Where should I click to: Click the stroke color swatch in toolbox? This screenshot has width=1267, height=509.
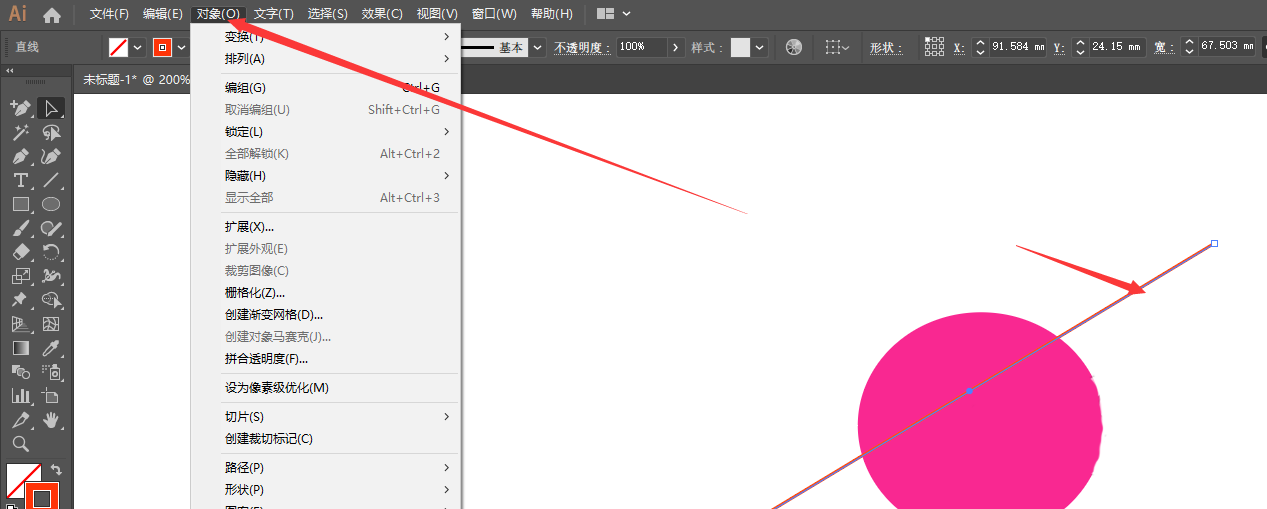point(42,497)
